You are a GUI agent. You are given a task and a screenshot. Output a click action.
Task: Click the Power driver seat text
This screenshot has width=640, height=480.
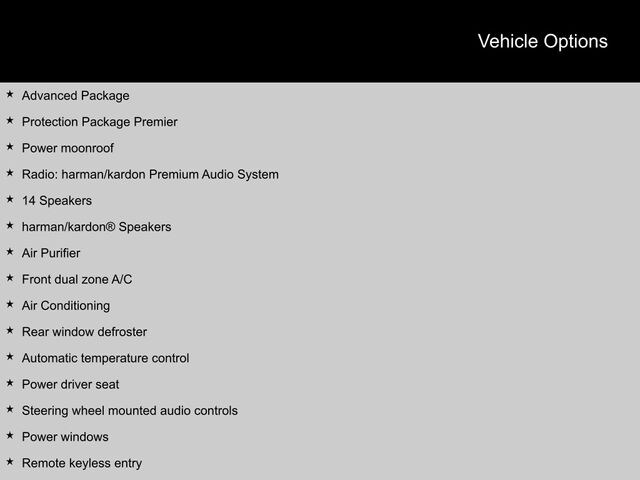pos(70,384)
